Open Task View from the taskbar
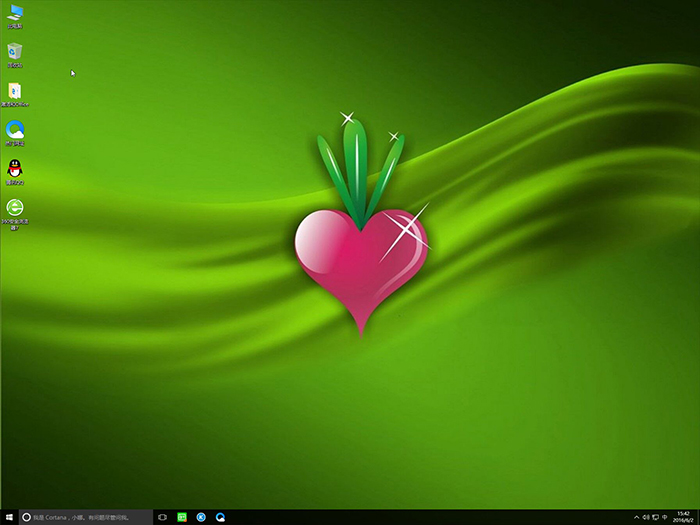Screen dimensions: 700x525 162,517
